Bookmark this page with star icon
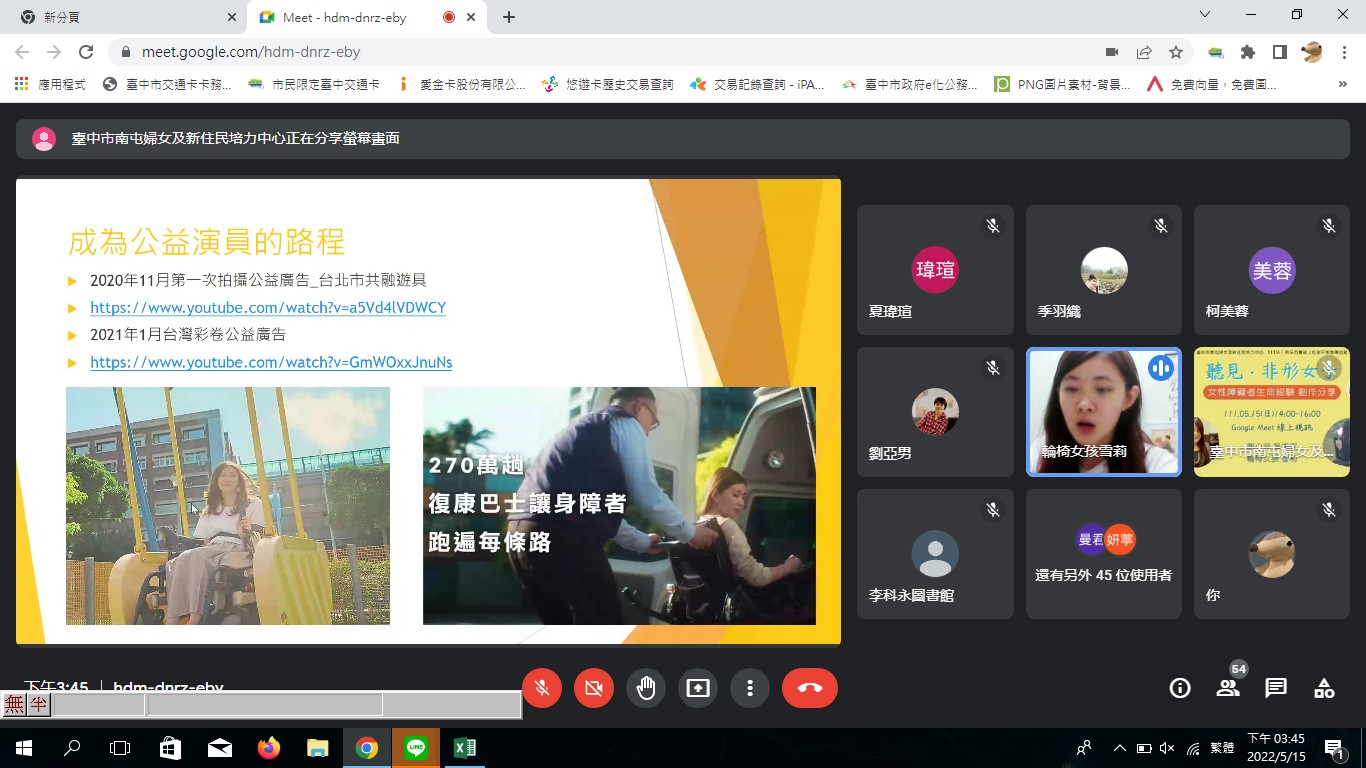The width and height of the screenshot is (1366, 768). [1176, 52]
